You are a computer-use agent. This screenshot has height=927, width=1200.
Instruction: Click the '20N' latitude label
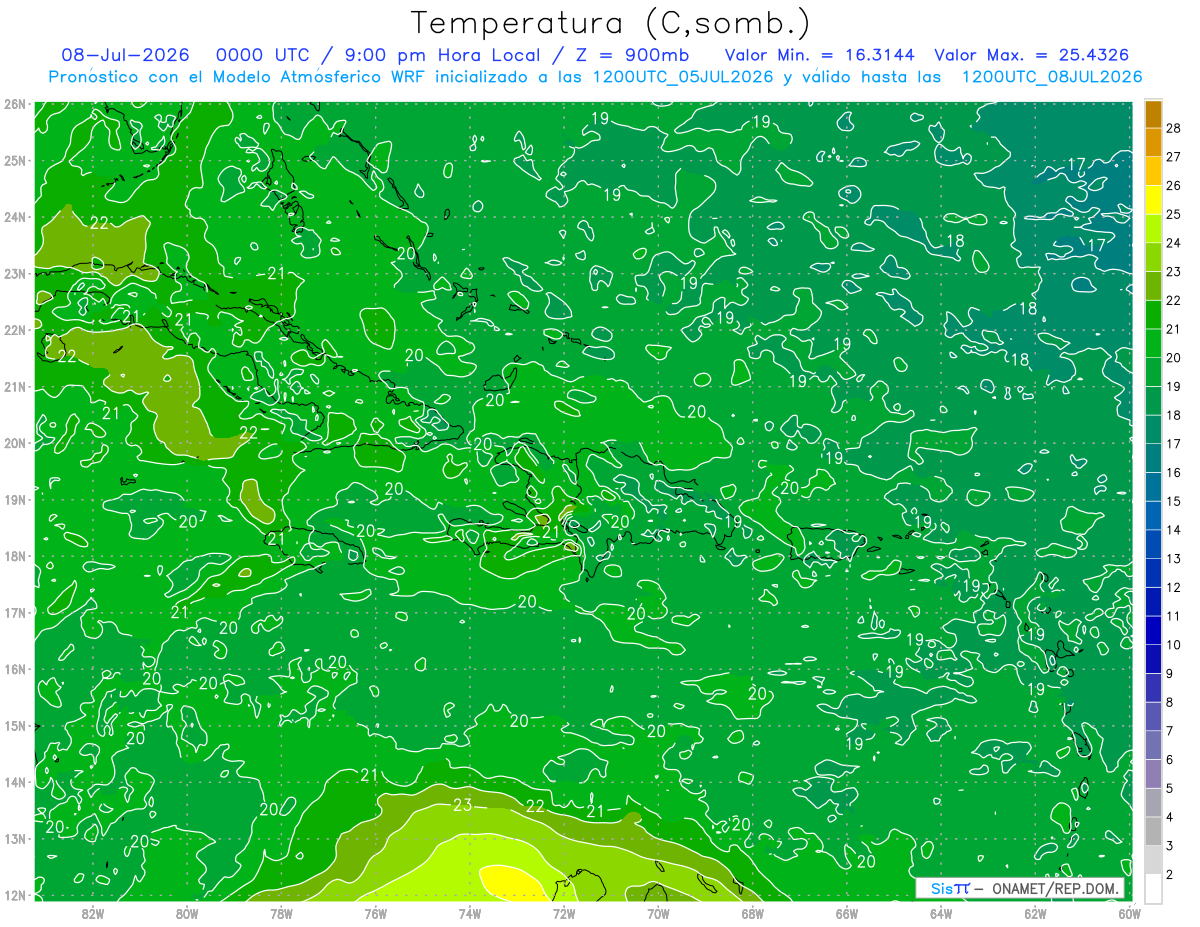(x=14, y=443)
